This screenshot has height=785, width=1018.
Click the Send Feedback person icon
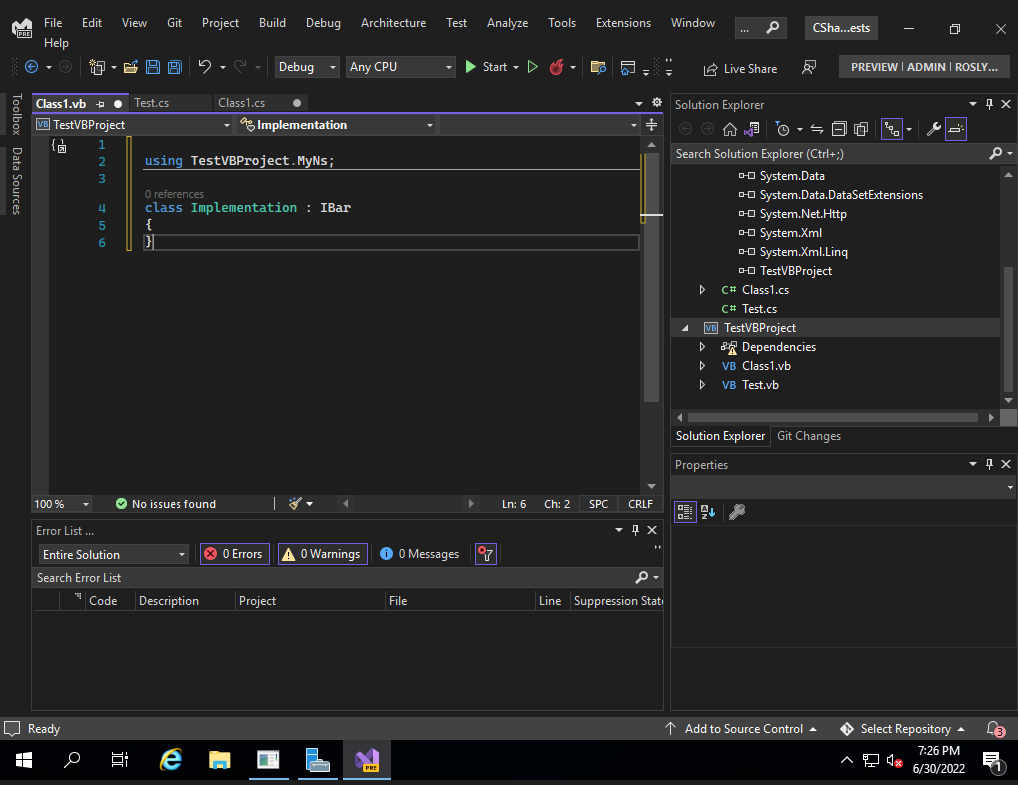(x=809, y=68)
